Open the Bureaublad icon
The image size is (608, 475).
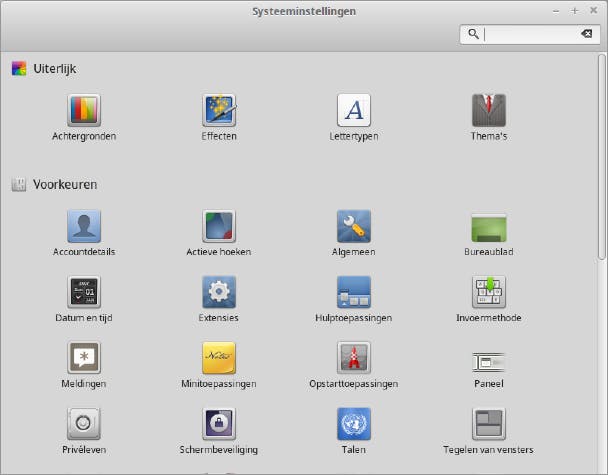tap(489, 227)
